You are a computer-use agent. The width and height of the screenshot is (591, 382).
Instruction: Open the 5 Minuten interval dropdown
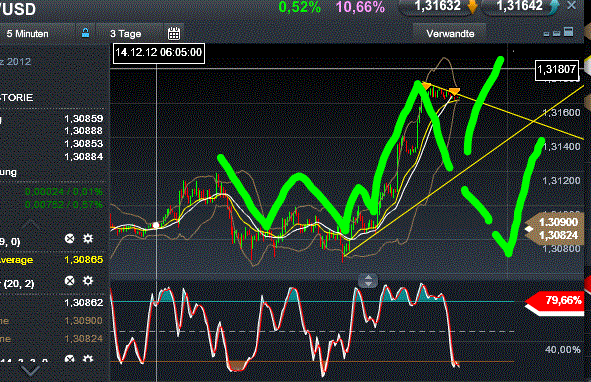click(x=37, y=34)
